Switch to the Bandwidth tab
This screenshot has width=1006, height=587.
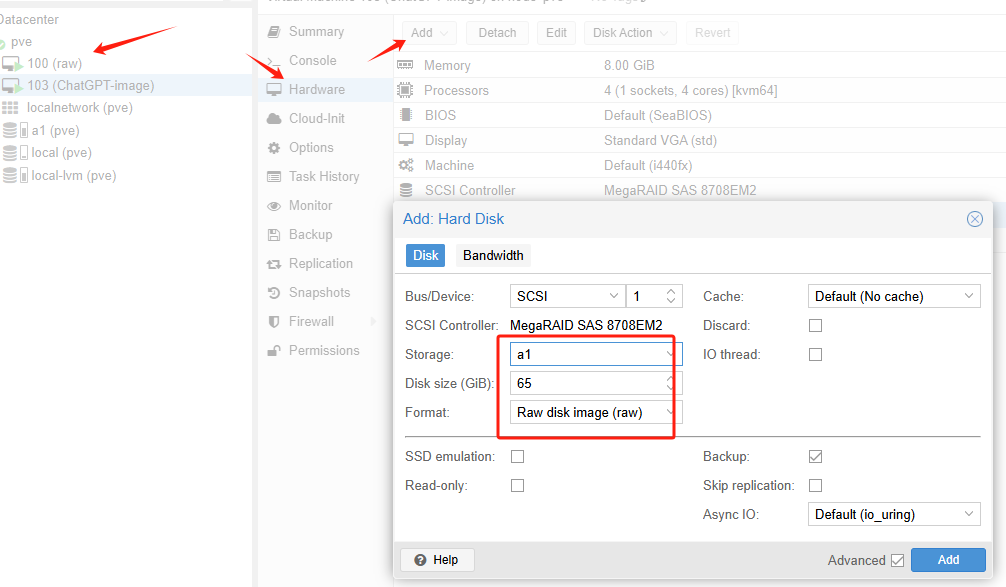point(493,256)
